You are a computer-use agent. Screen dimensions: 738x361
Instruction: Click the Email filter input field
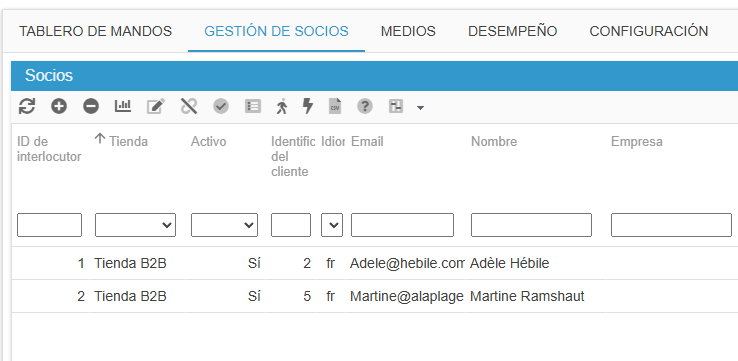pyautogui.click(x=402, y=225)
